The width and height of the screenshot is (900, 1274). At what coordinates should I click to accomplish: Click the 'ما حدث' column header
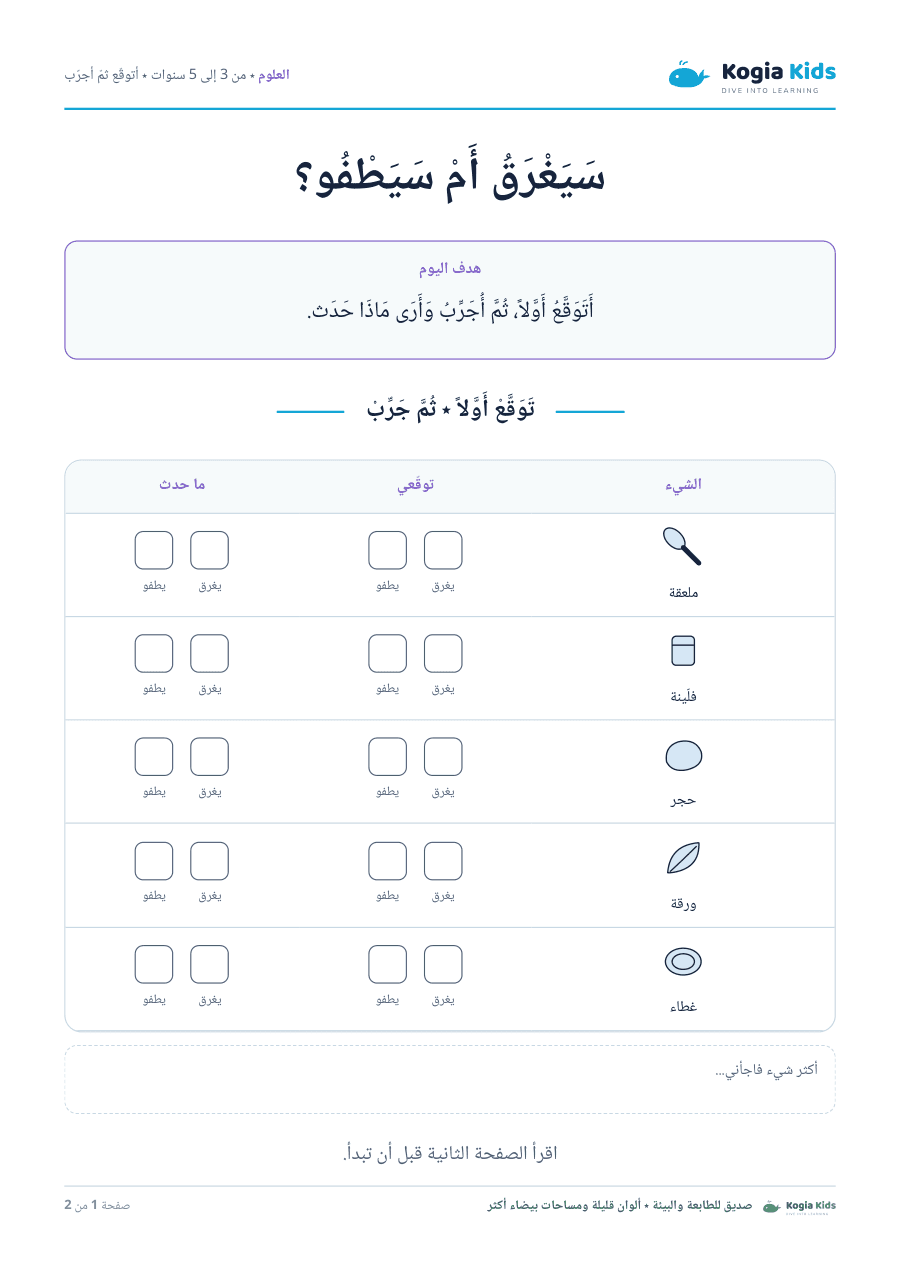(x=182, y=485)
